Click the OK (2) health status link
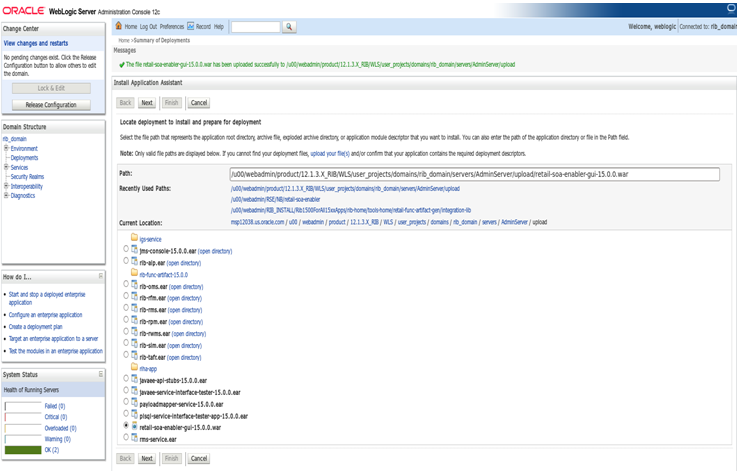737x472 pixels. (52, 450)
